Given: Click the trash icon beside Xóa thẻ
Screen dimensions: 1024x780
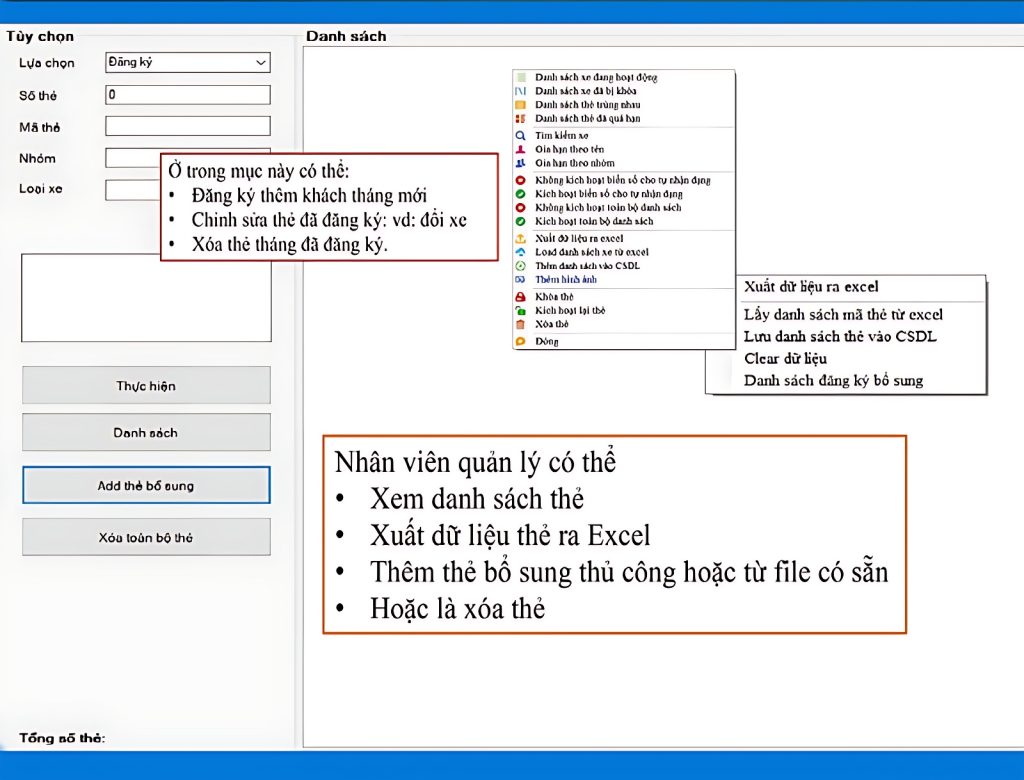Looking at the screenshot, I should pos(520,325).
